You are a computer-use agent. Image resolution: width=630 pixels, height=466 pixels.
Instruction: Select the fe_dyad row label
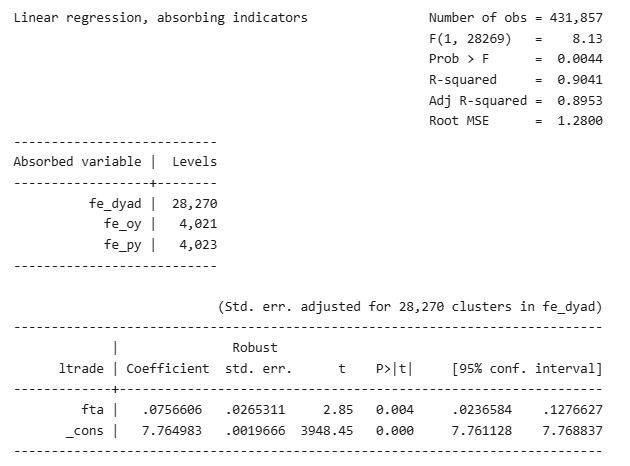[x=115, y=204]
